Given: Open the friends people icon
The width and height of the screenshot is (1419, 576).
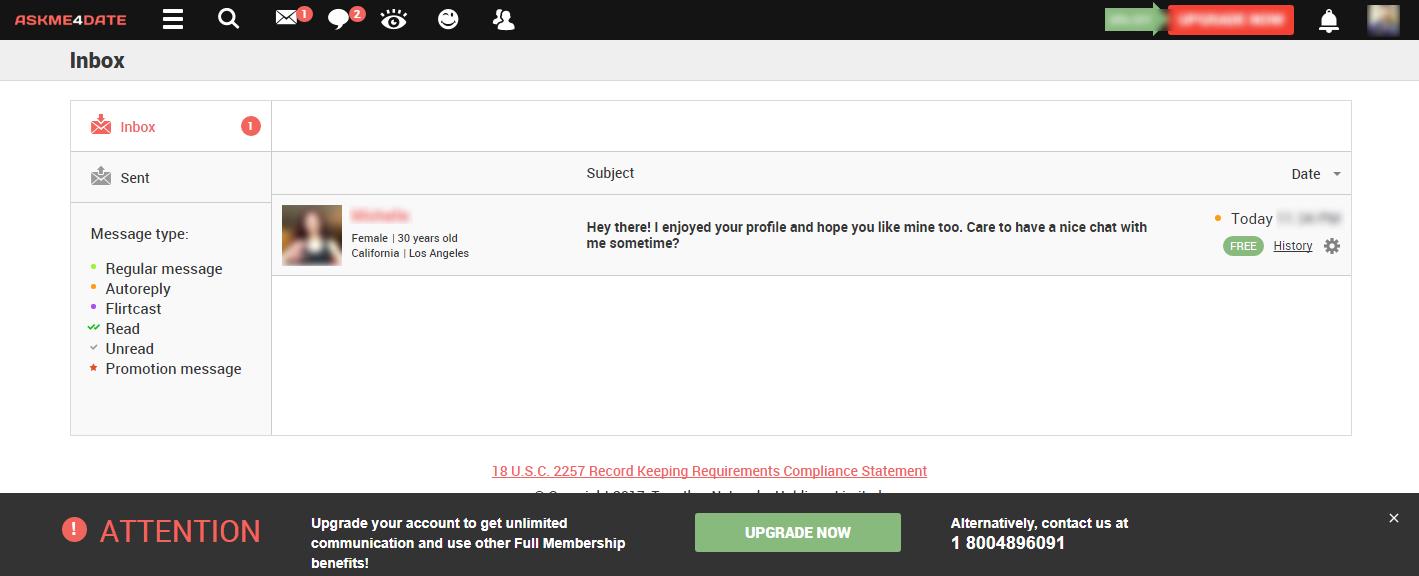Looking at the screenshot, I should coord(503,20).
